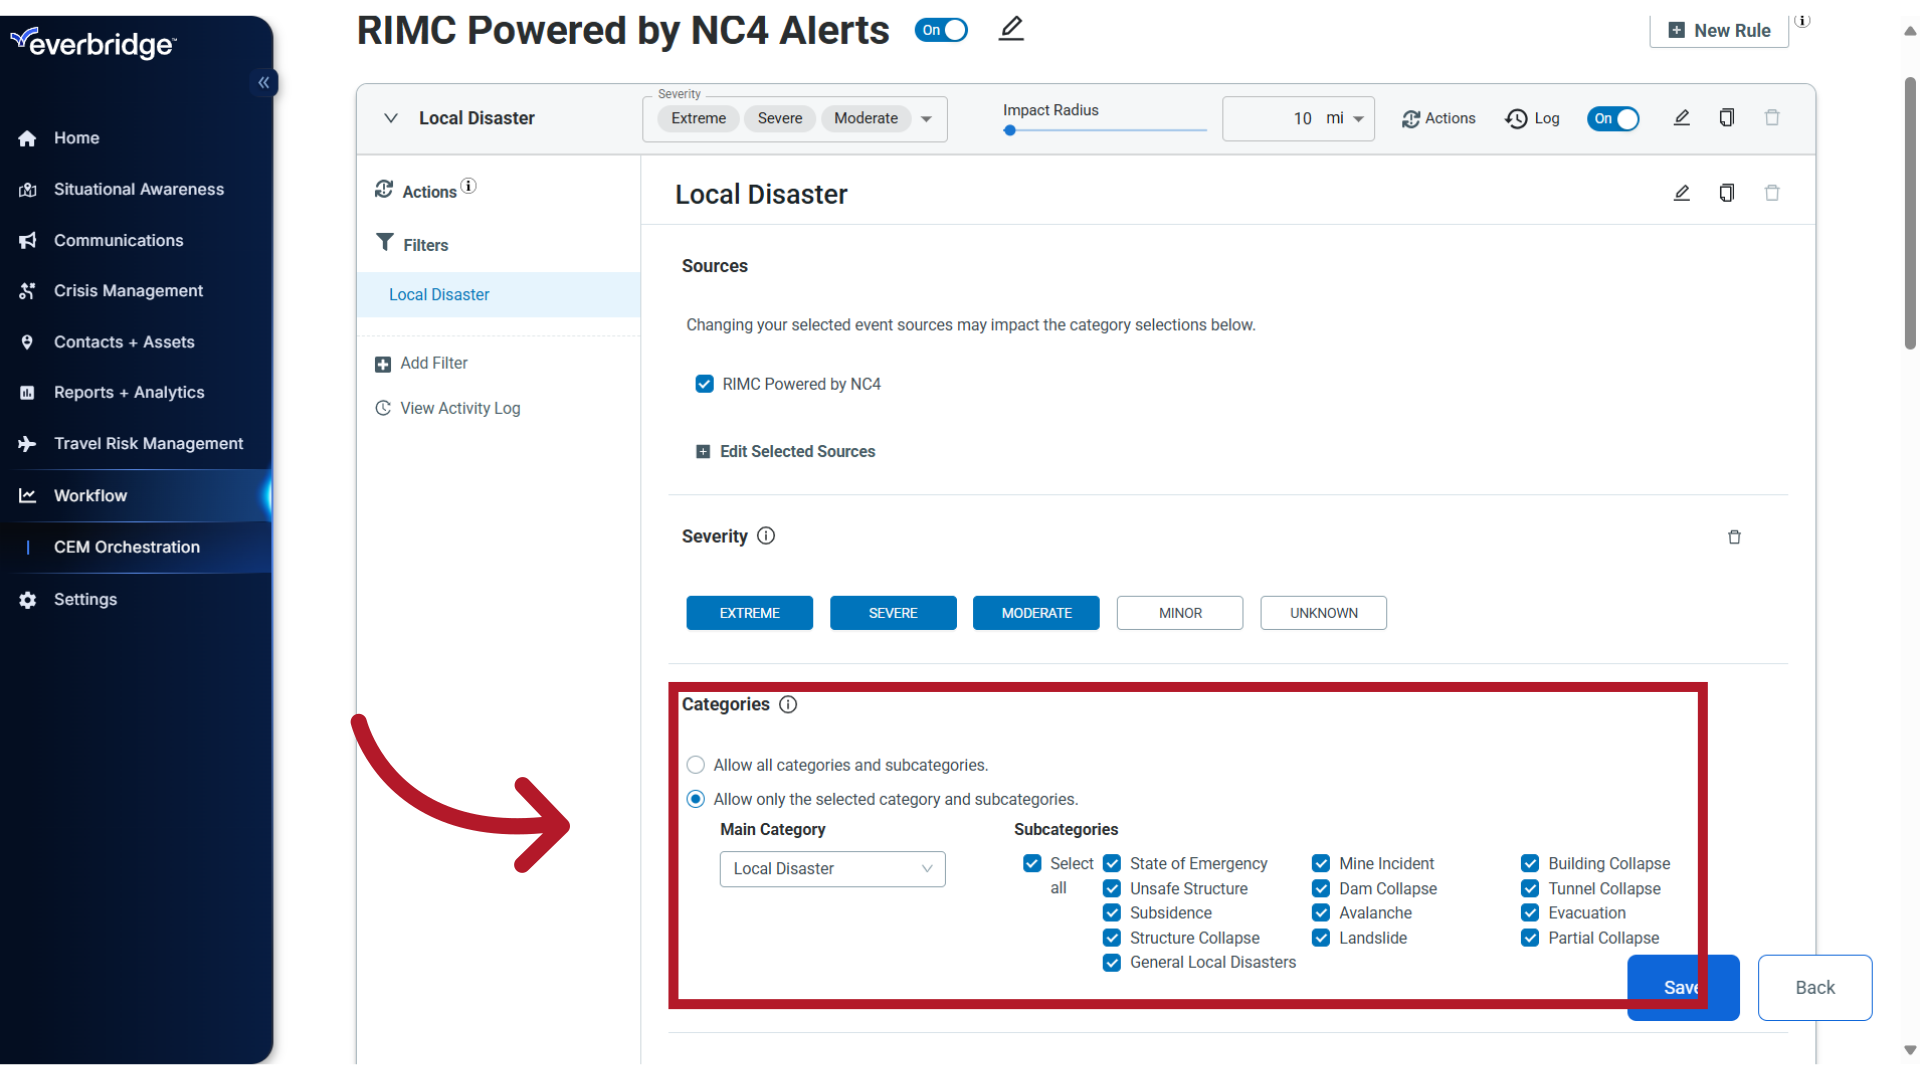Open CEM Orchestration submenu item
The width and height of the screenshot is (1920, 1080).
coord(136,547)
